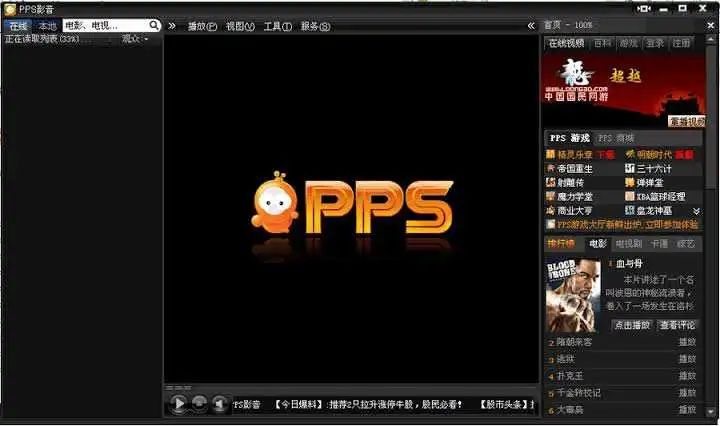Switch to the 在线 tab
Viewport: 720px width, 426px height.
[x=18, y=26]
